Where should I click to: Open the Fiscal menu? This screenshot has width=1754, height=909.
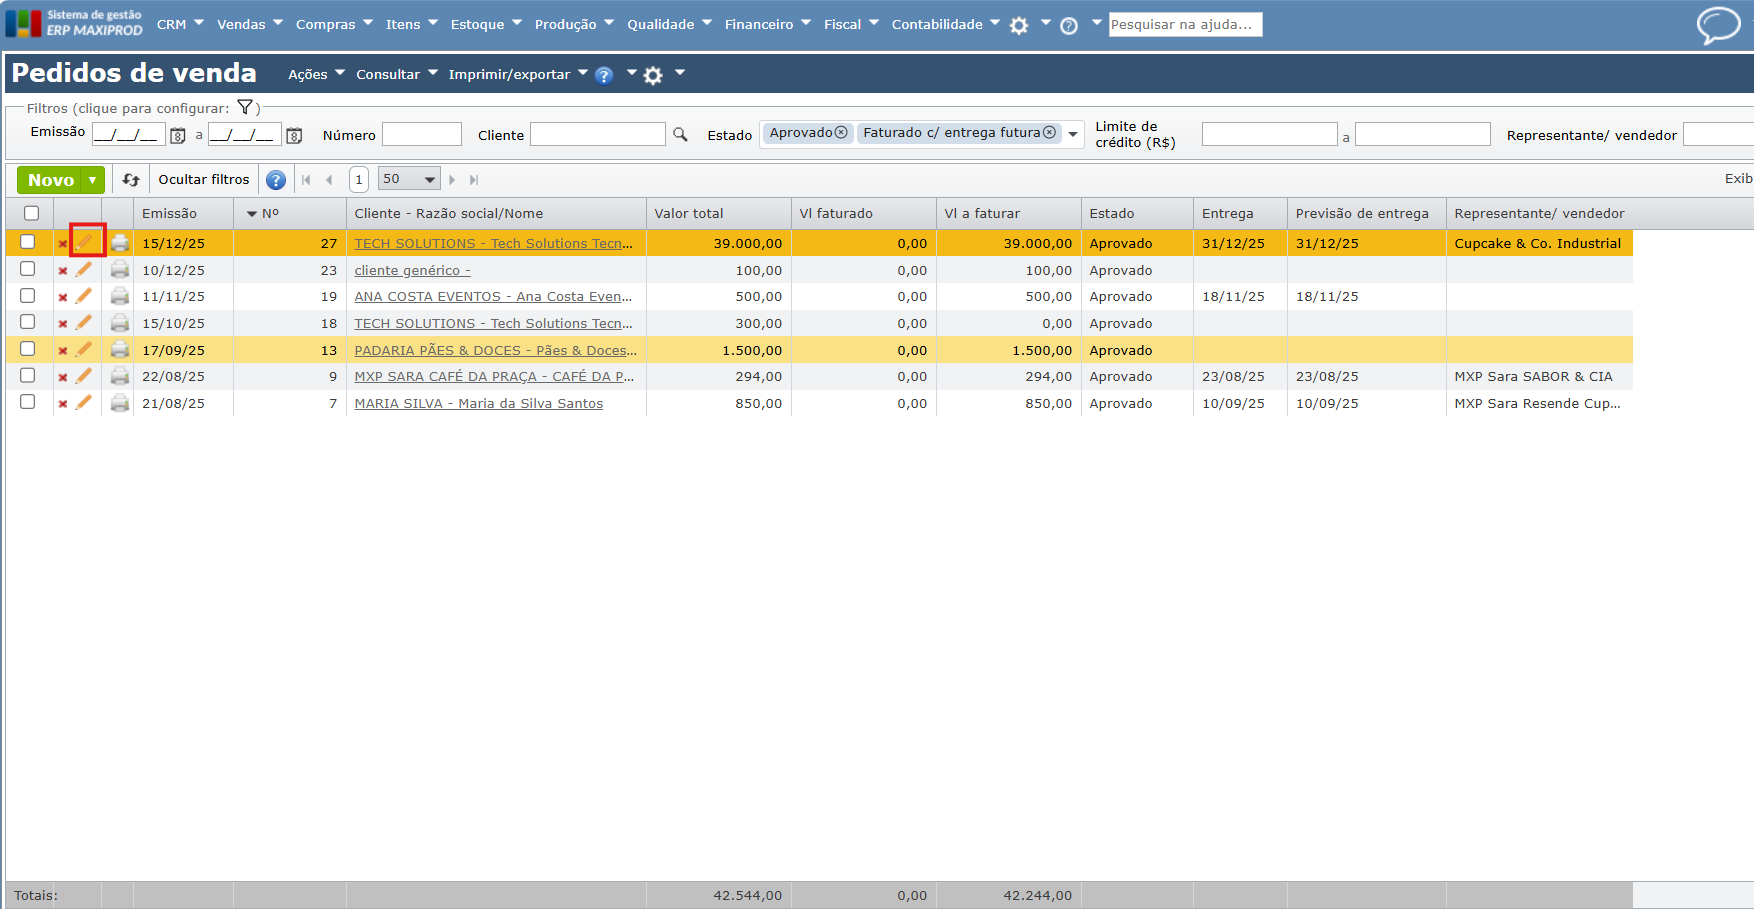[851, 24]
